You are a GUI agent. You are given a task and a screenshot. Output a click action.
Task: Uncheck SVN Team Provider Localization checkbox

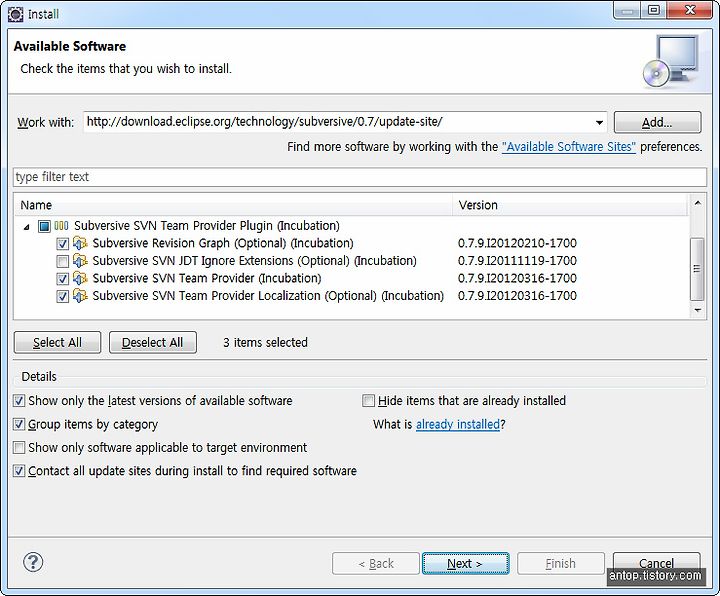[x=62, y=297]
